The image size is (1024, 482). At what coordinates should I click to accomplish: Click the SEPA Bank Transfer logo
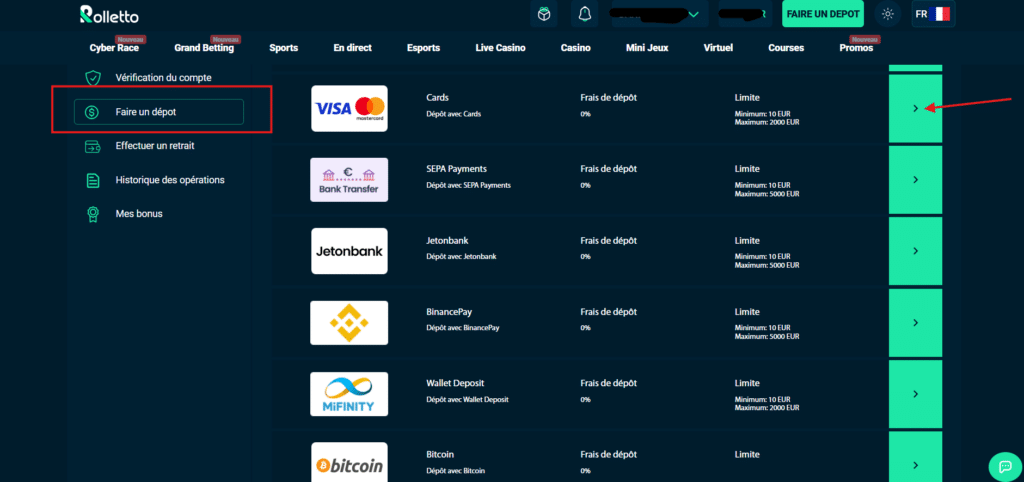coord(349,180)
